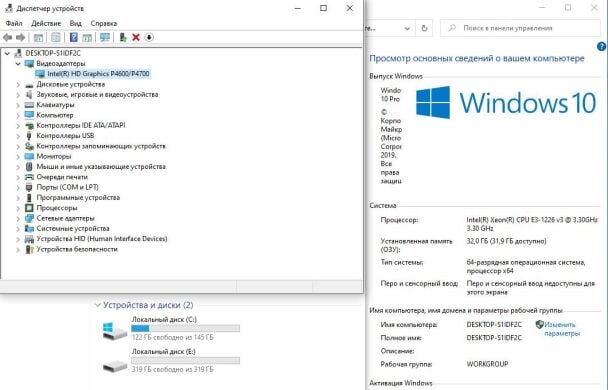Click the Изменить параметры link
Screen dimensions: 608x390
[561, 329]
